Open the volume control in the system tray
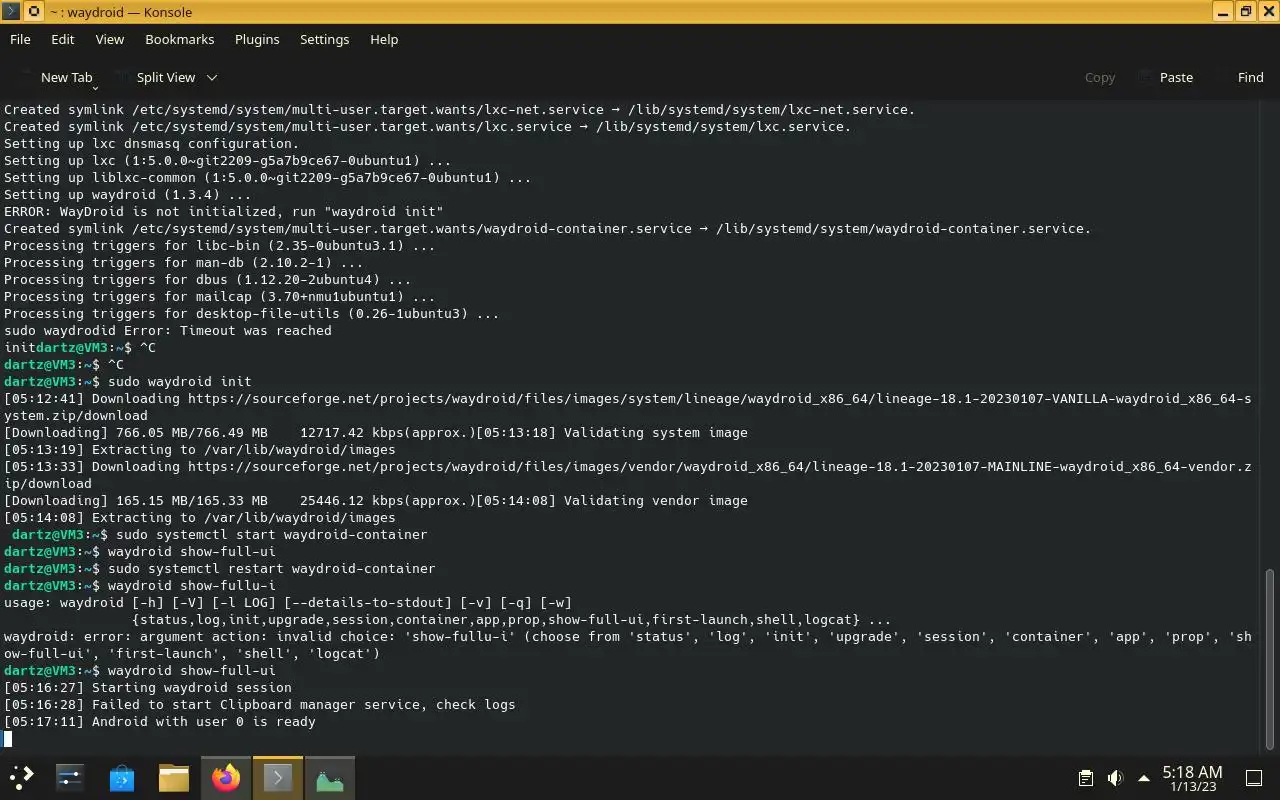 click(1115, 778)
